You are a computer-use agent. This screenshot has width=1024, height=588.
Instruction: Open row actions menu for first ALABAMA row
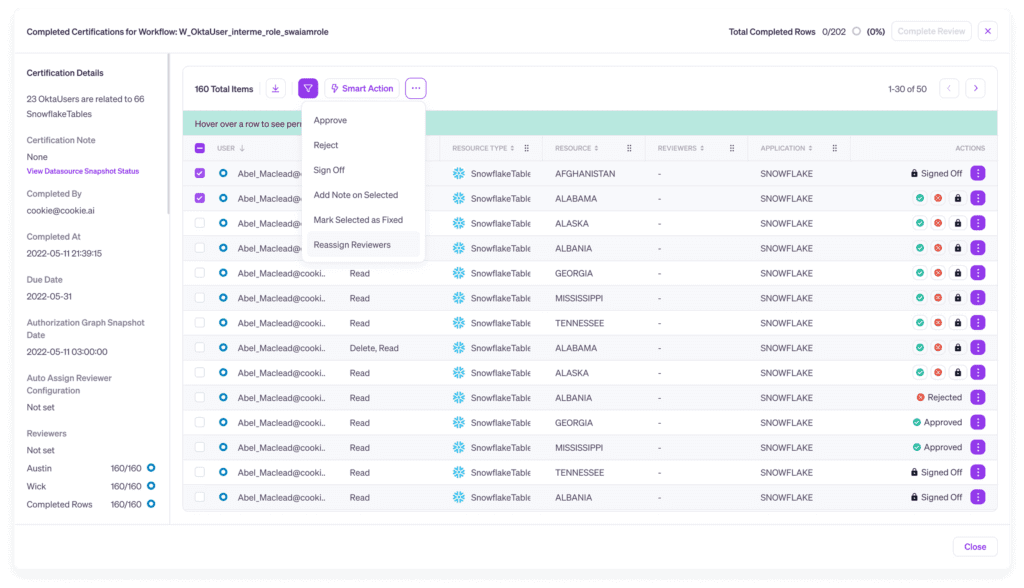(x=978, y=199)
